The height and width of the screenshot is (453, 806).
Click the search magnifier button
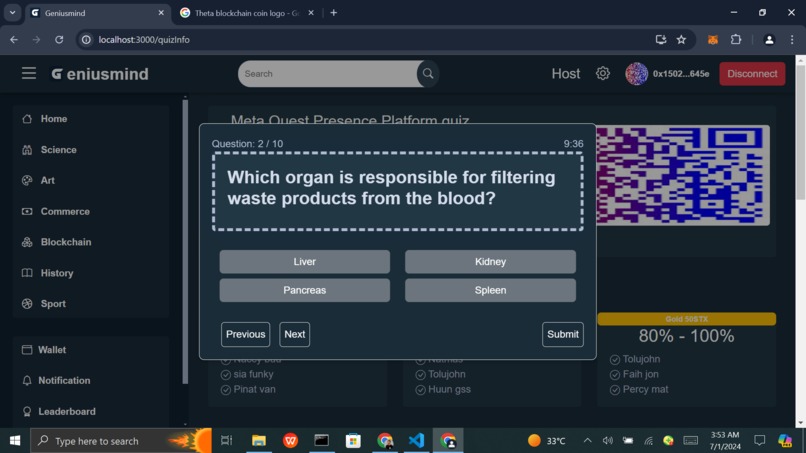[428, 74]
